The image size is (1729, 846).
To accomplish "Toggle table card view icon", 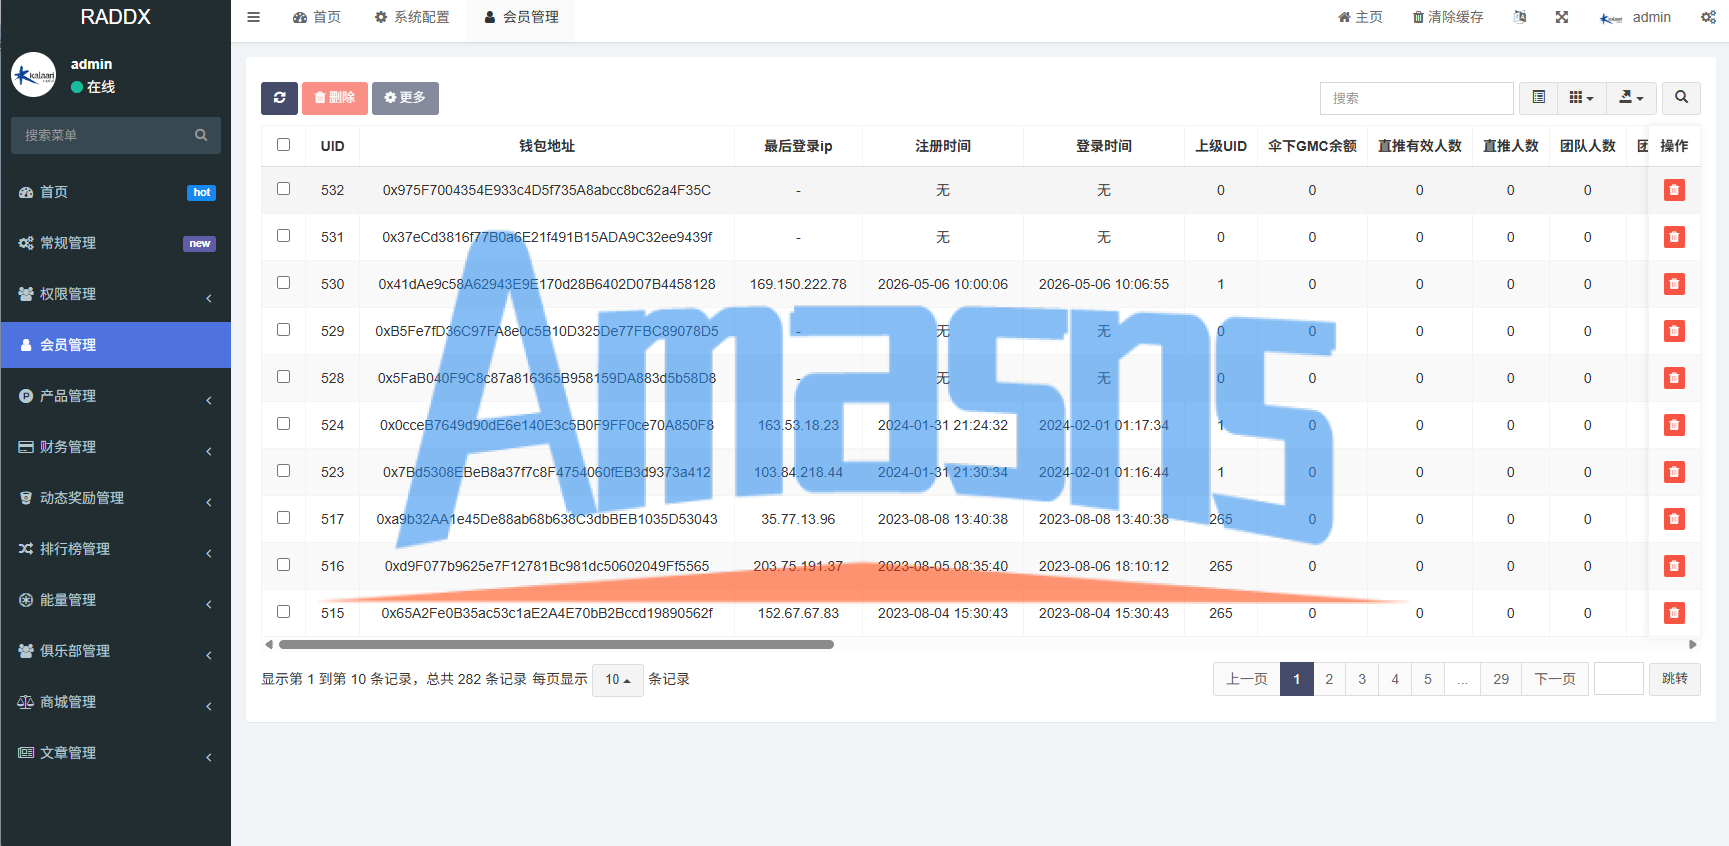I will pos(1539,98).
